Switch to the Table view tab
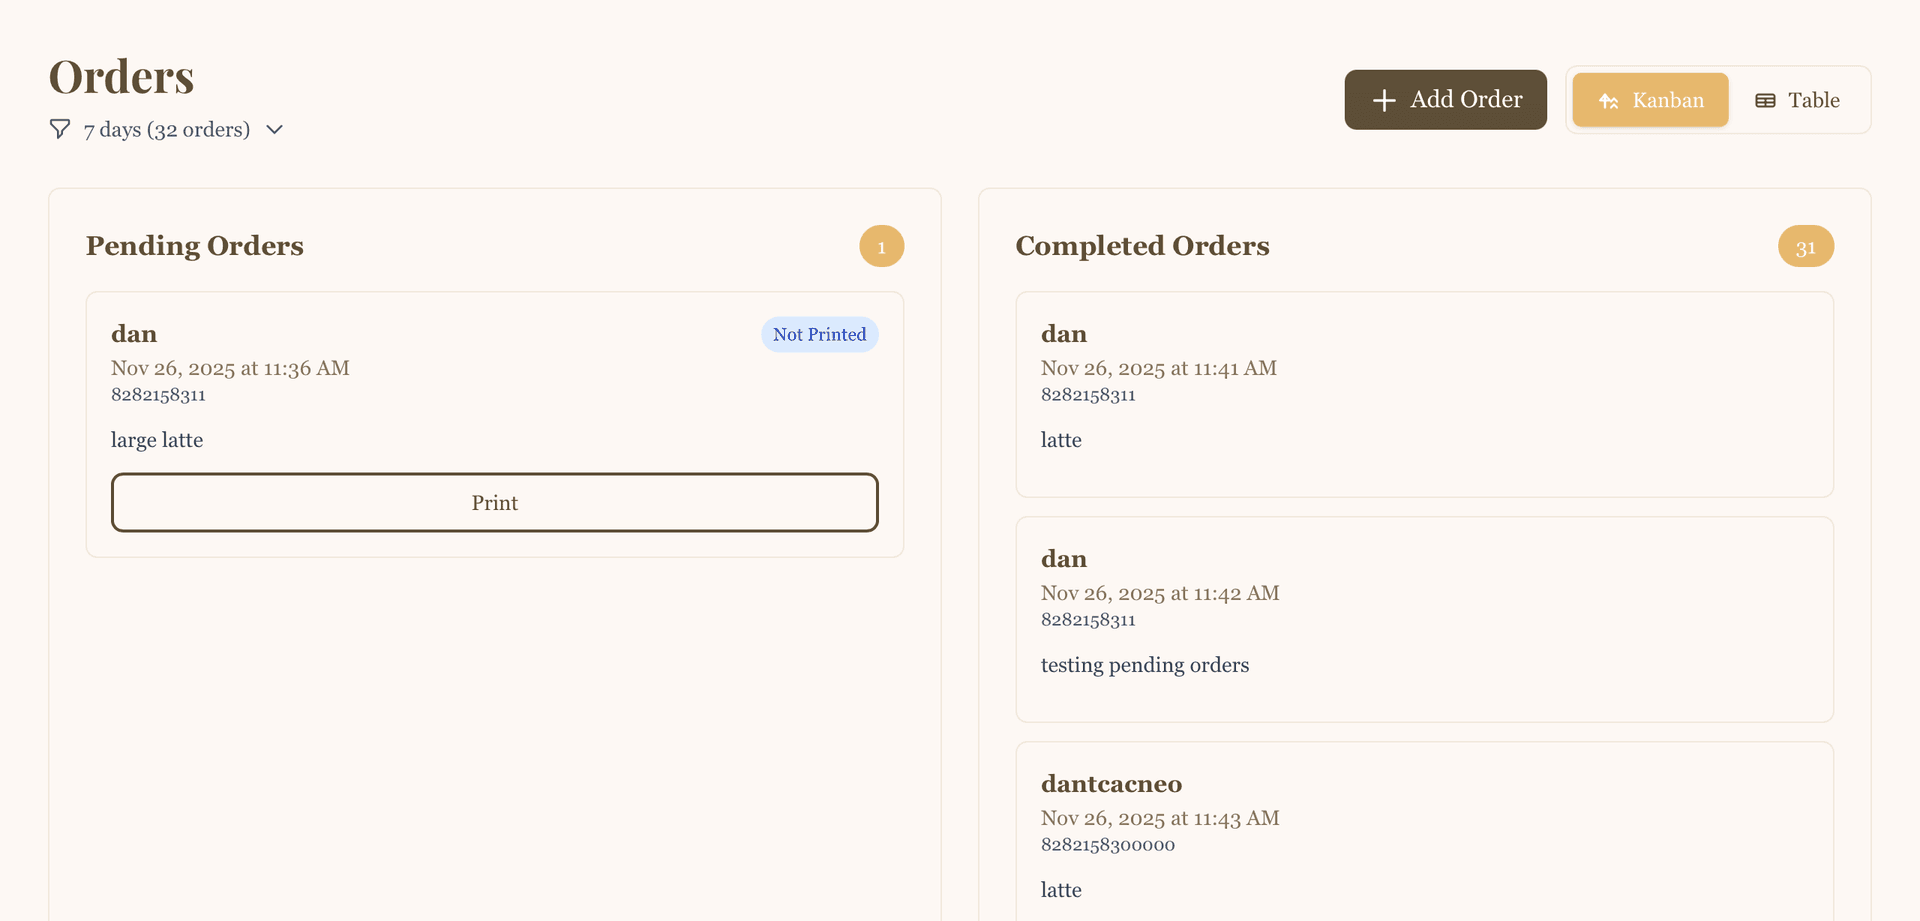Screen dimensions: 1920x921 click(x=1797, y=100)
